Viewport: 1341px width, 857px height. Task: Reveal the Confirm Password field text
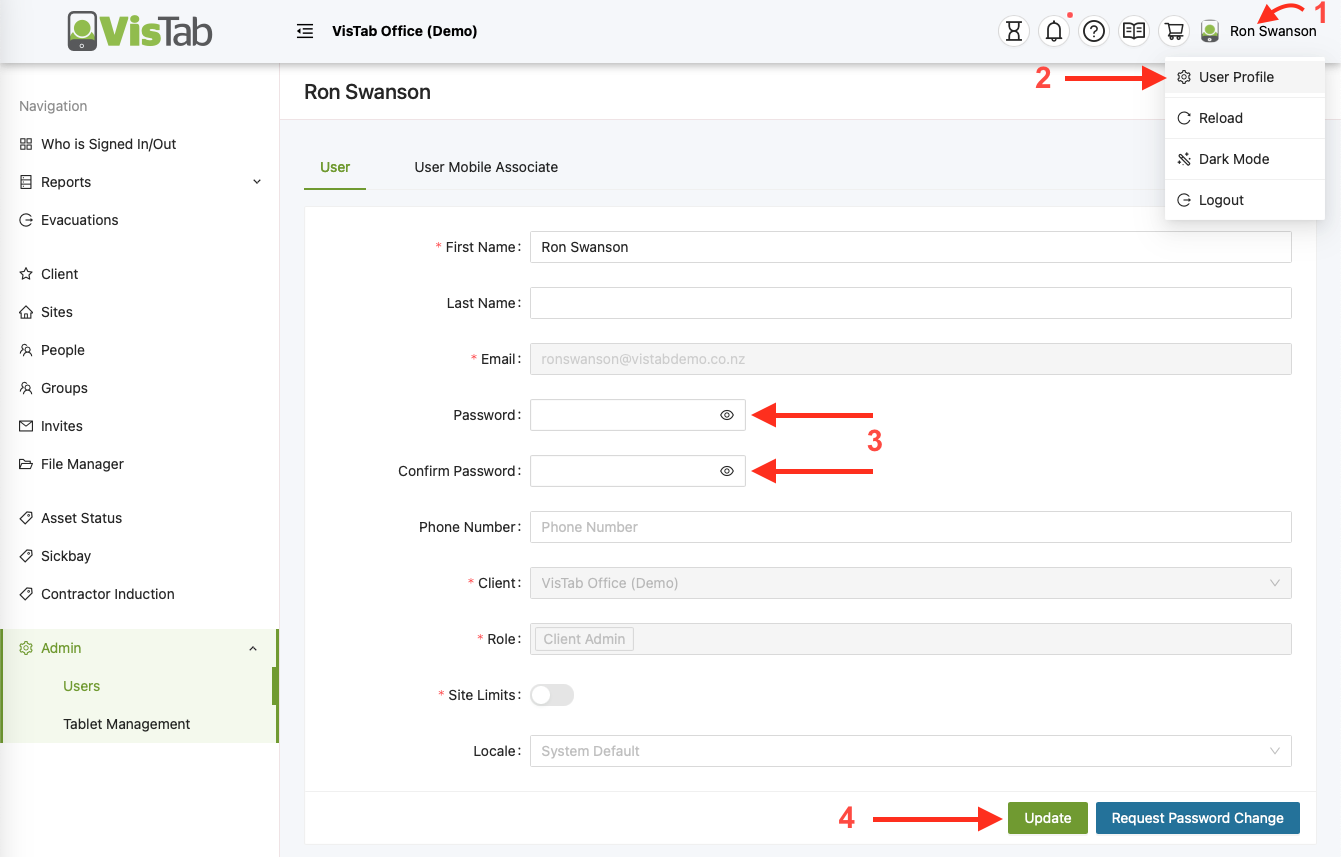click(727, 471)
